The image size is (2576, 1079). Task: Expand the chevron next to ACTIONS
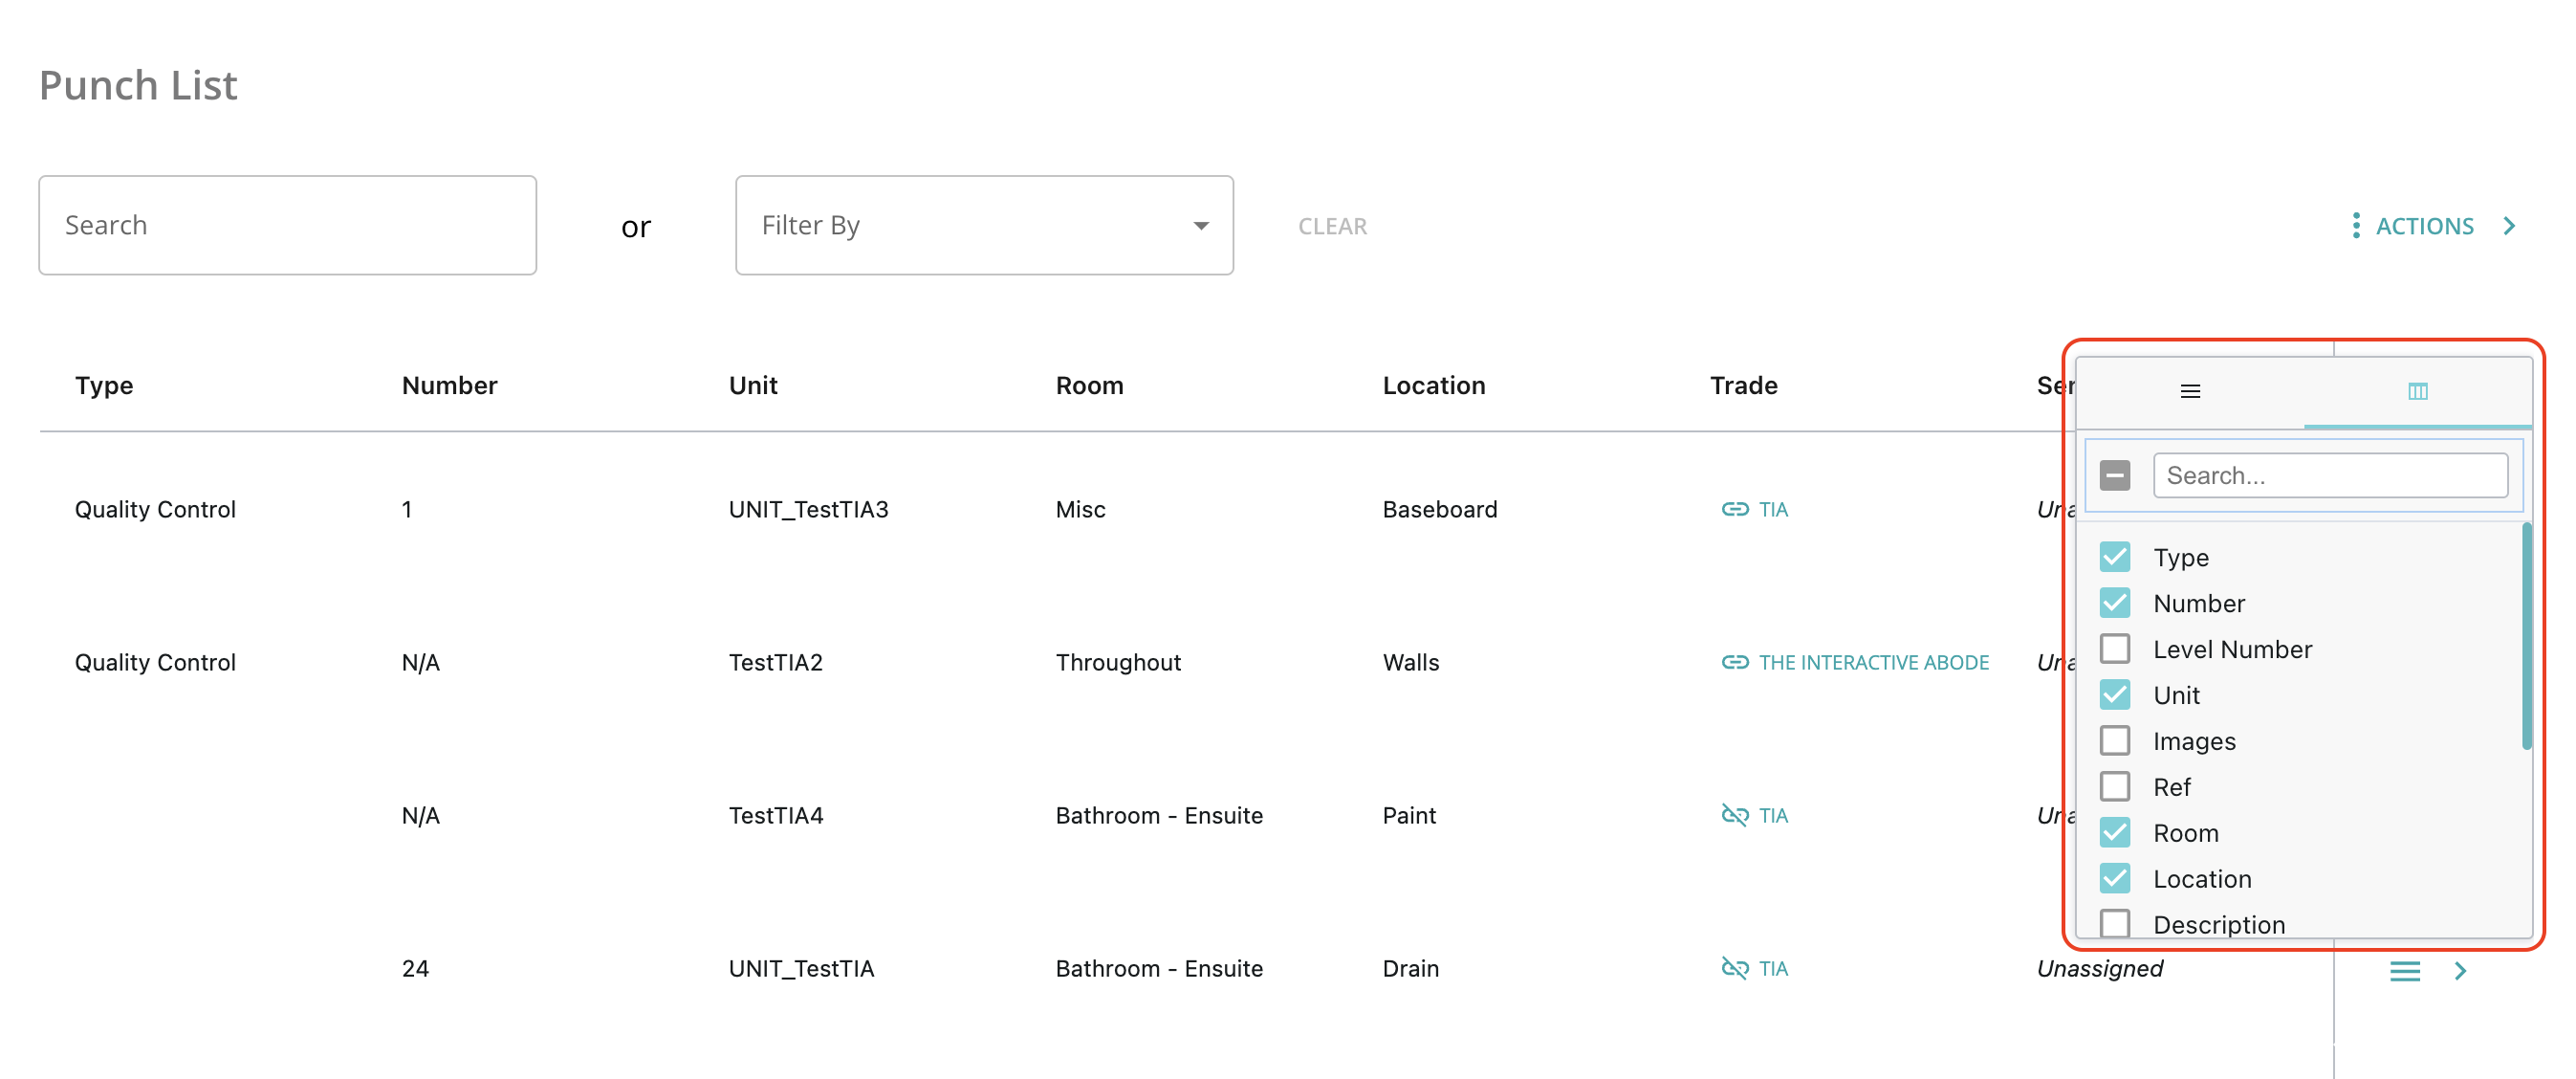pos(2509,225)
